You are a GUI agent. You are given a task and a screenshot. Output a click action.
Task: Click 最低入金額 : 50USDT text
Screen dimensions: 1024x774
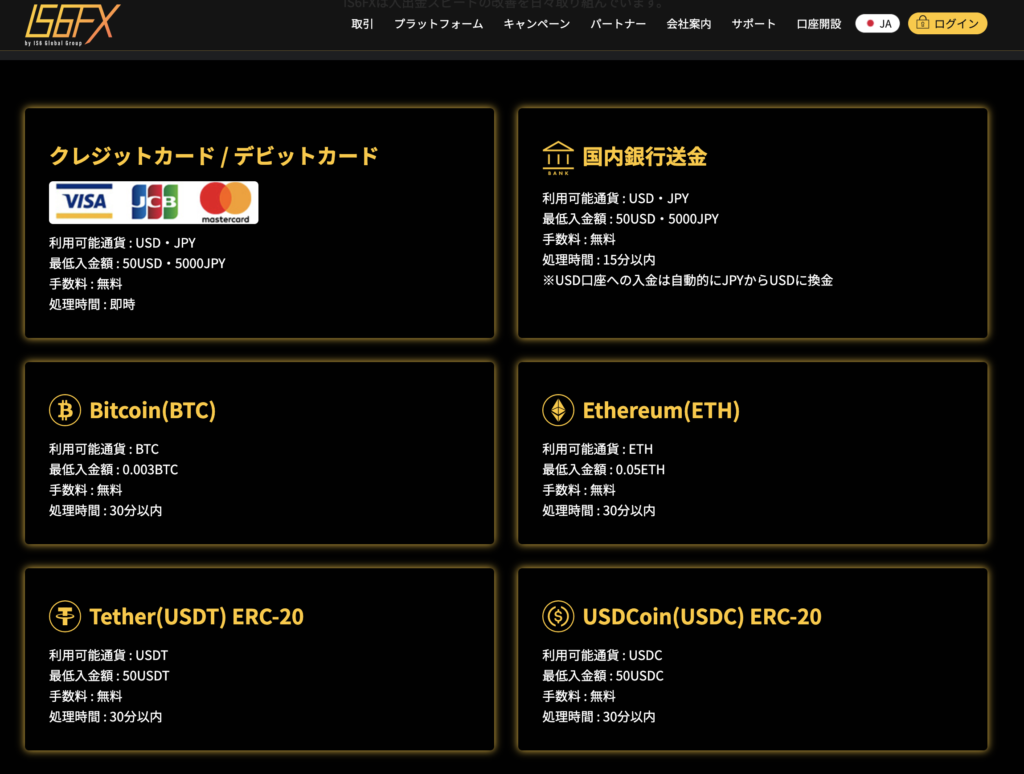(x=109, y=675)
